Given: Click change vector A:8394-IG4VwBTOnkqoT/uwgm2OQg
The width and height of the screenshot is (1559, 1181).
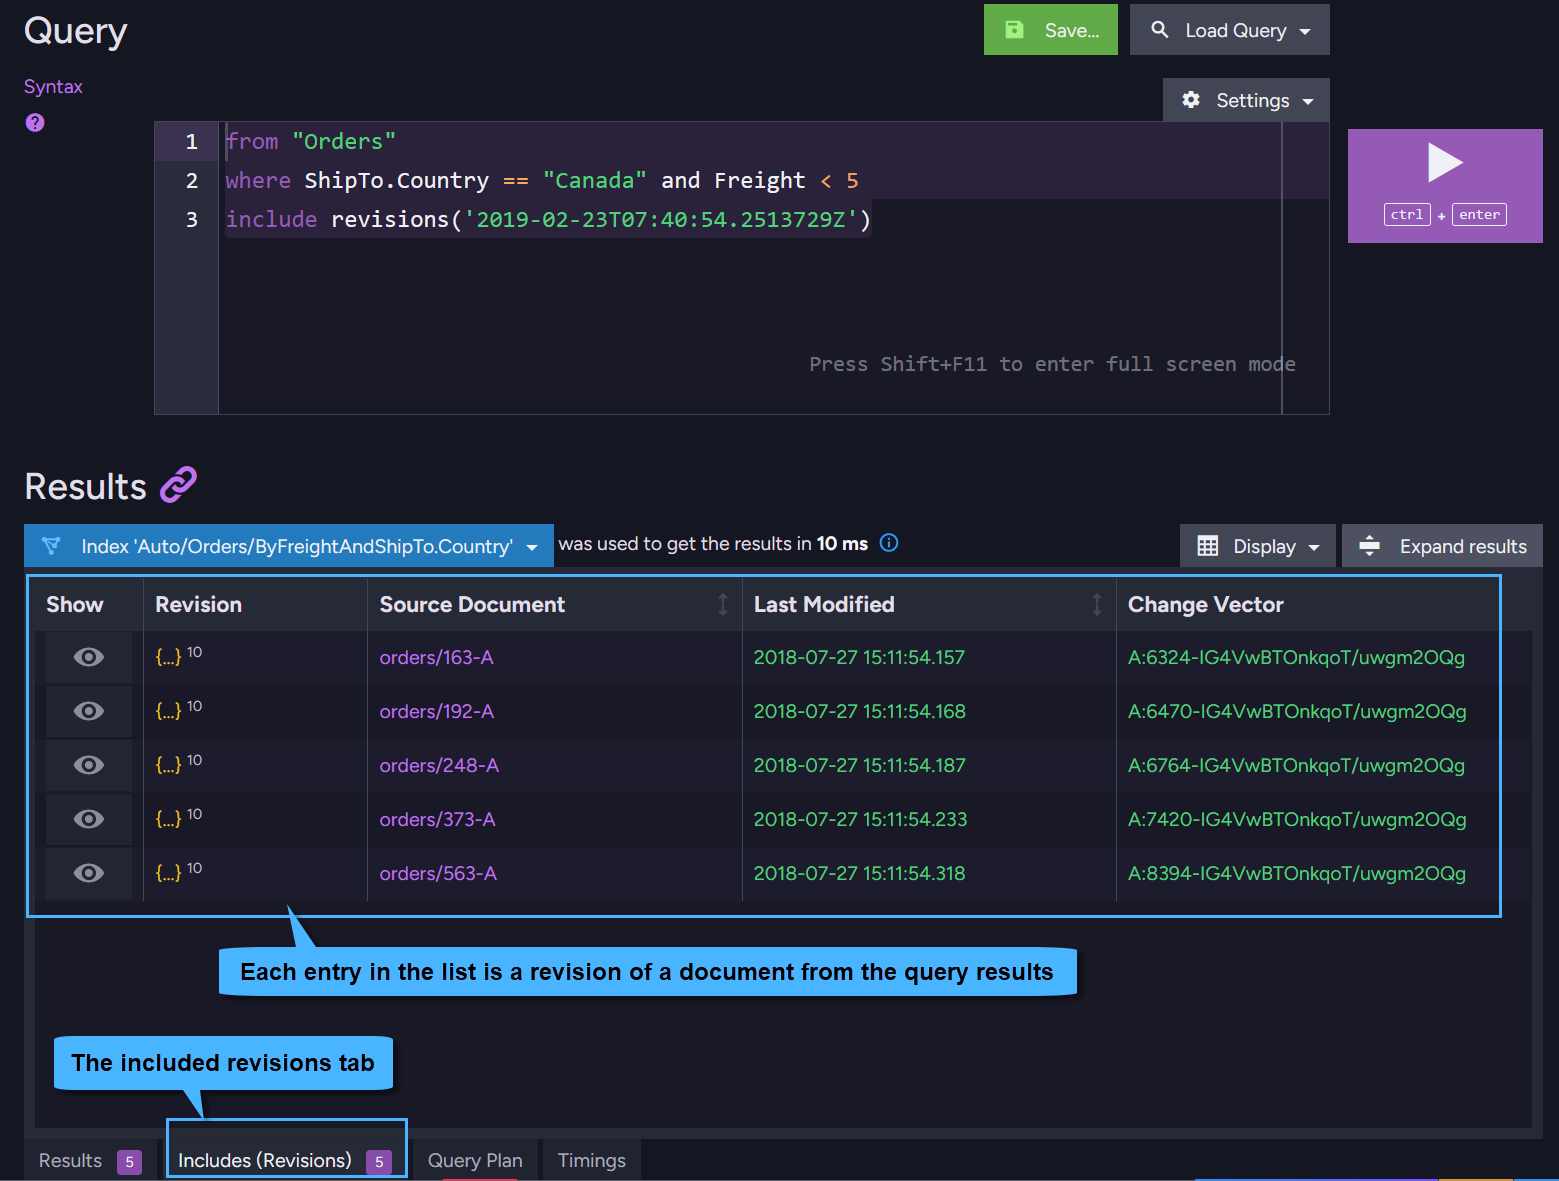Looking at the screenshot, I should 1297,873.
